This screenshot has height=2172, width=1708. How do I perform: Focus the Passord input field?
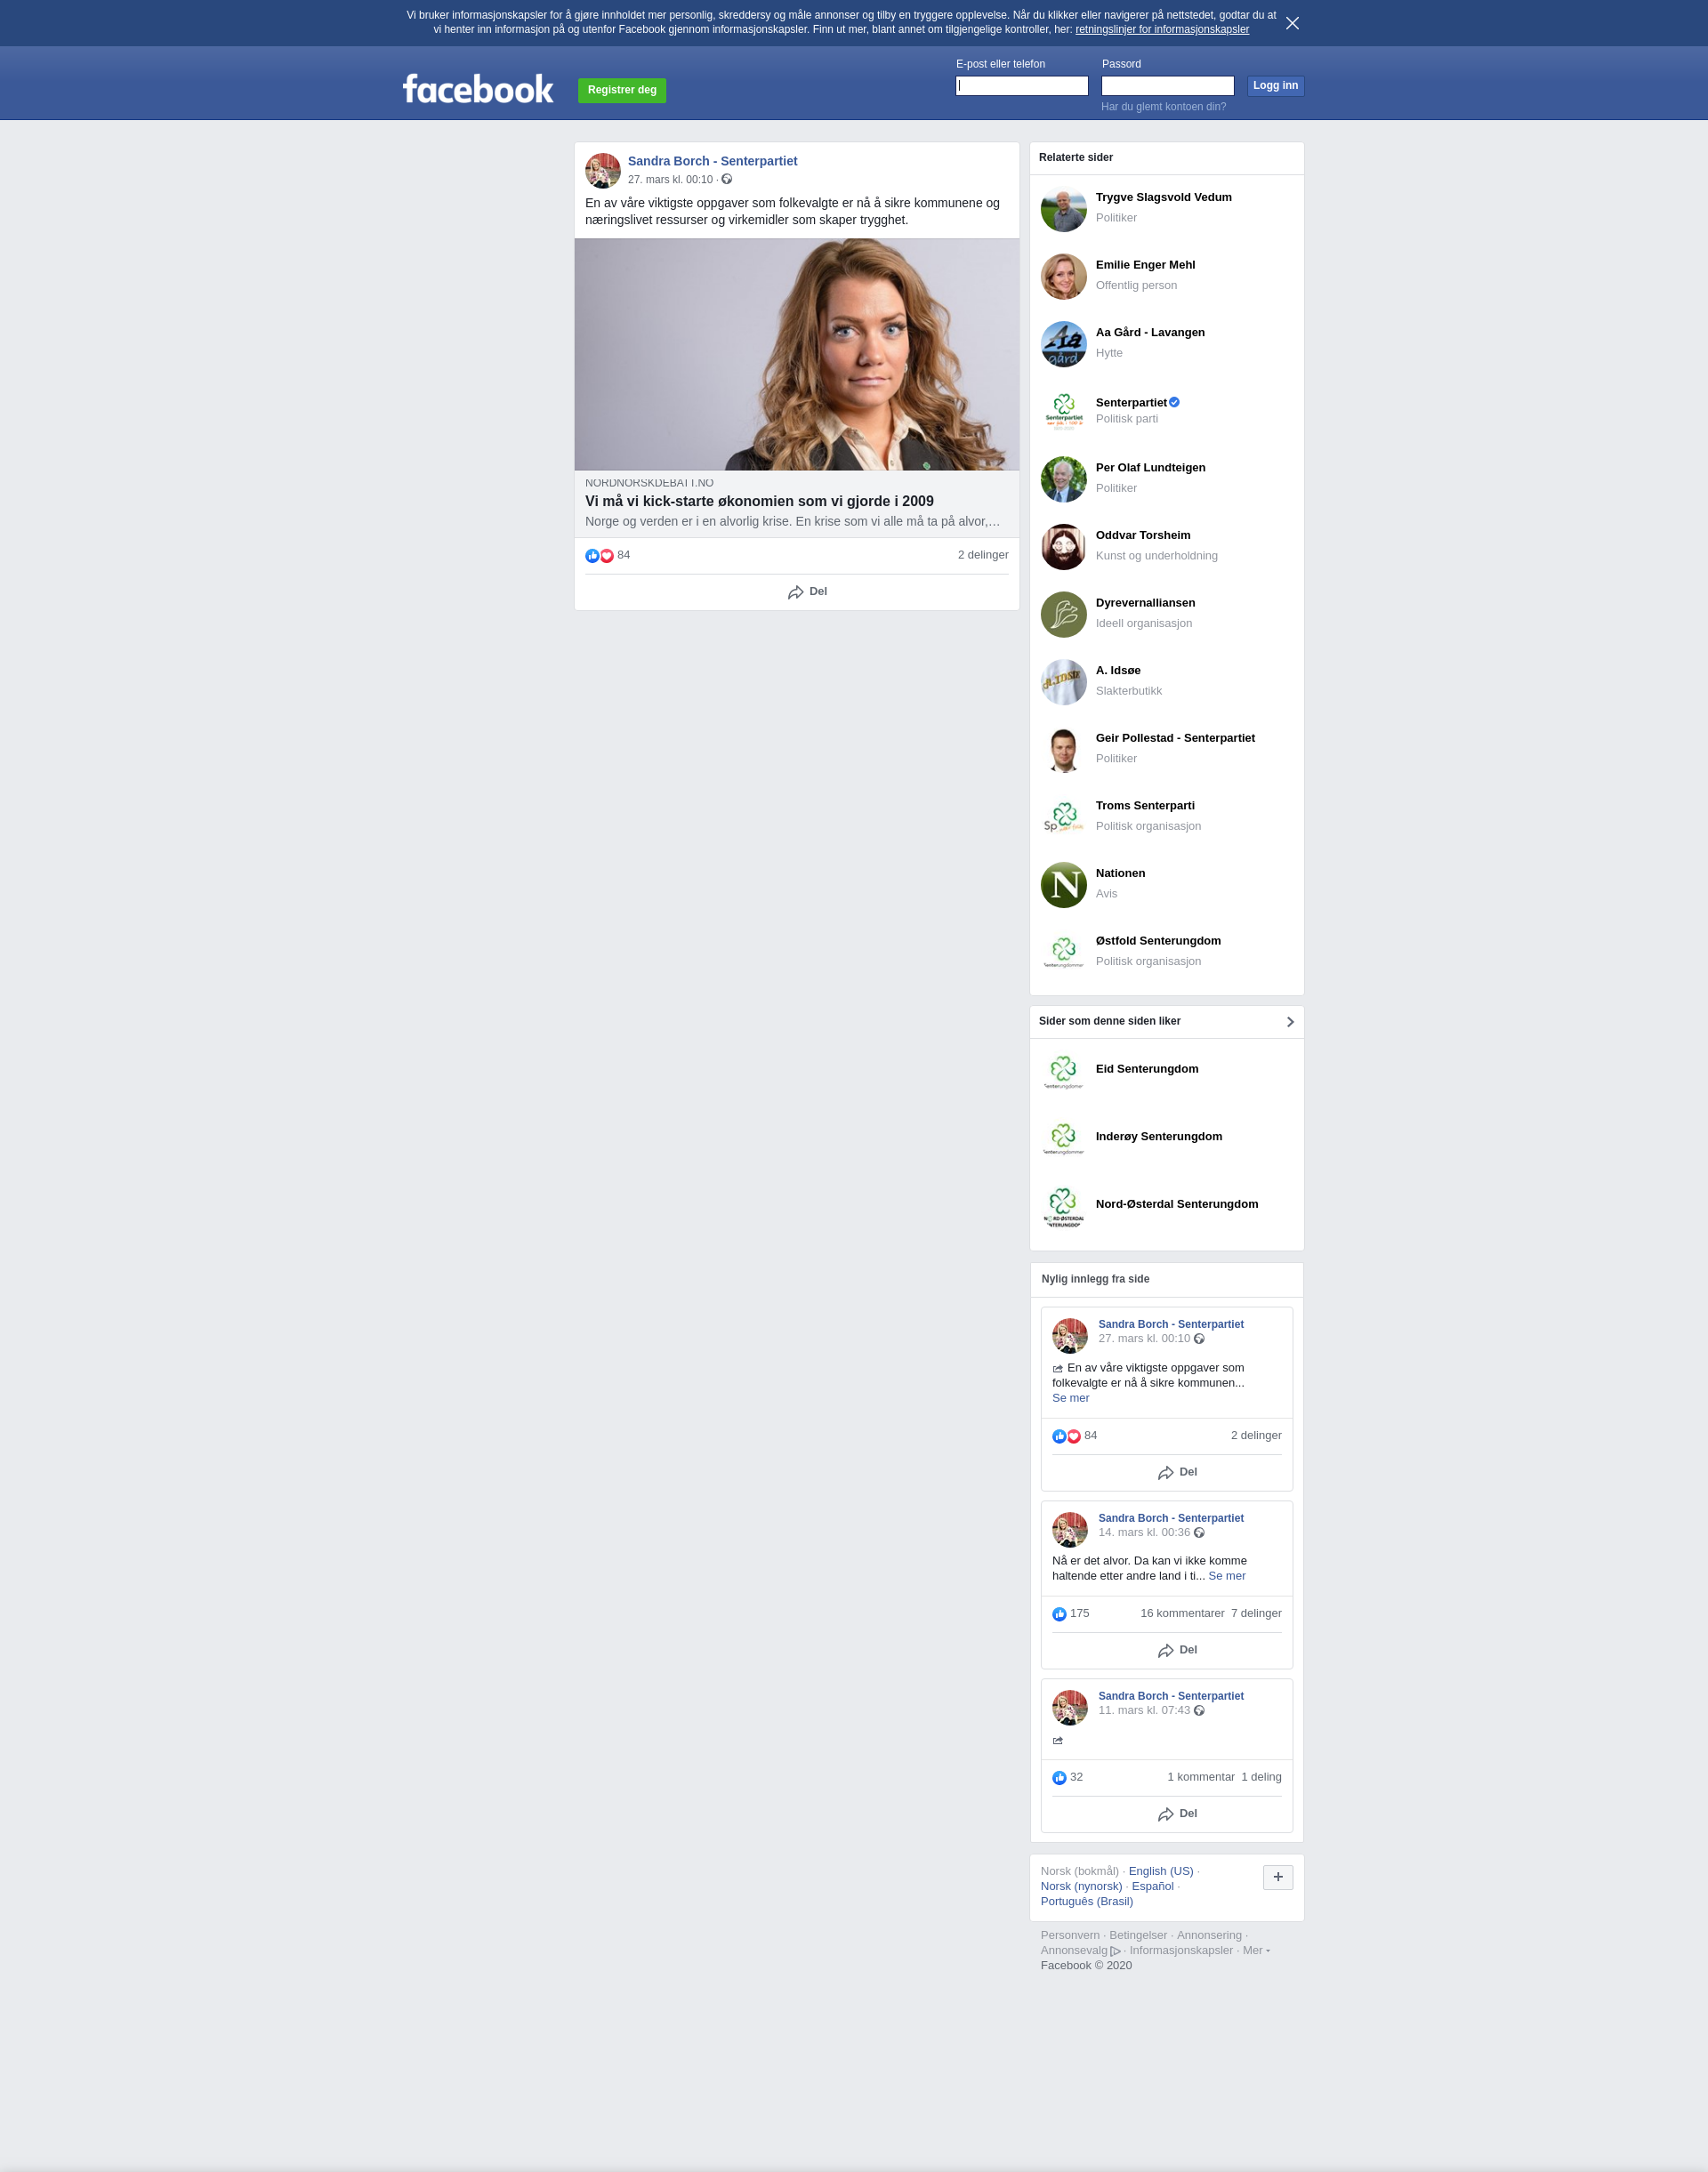pyautogui.click(x=1167, y=86)
